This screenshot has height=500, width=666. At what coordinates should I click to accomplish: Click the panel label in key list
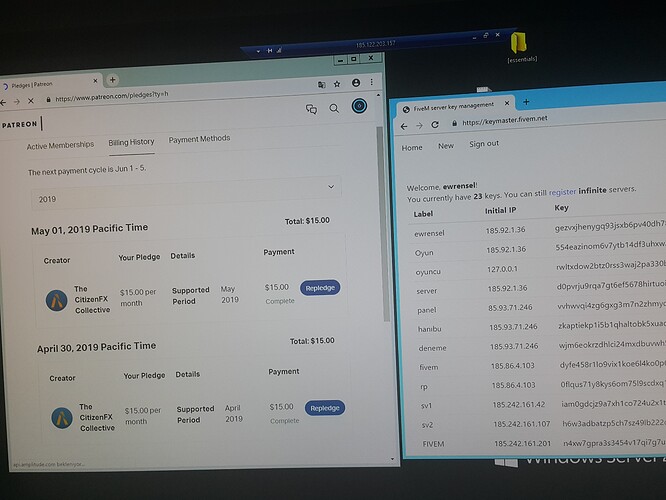coord(426,310)
